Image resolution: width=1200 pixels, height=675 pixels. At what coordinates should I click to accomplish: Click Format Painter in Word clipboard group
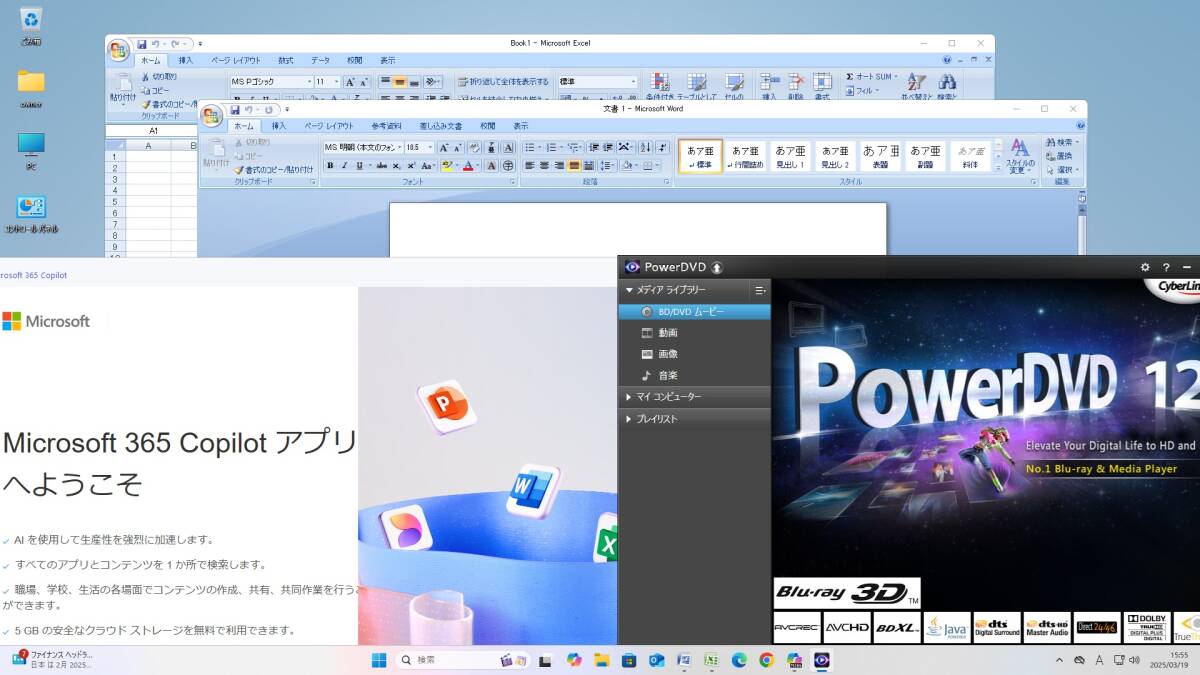click(275, 169)
